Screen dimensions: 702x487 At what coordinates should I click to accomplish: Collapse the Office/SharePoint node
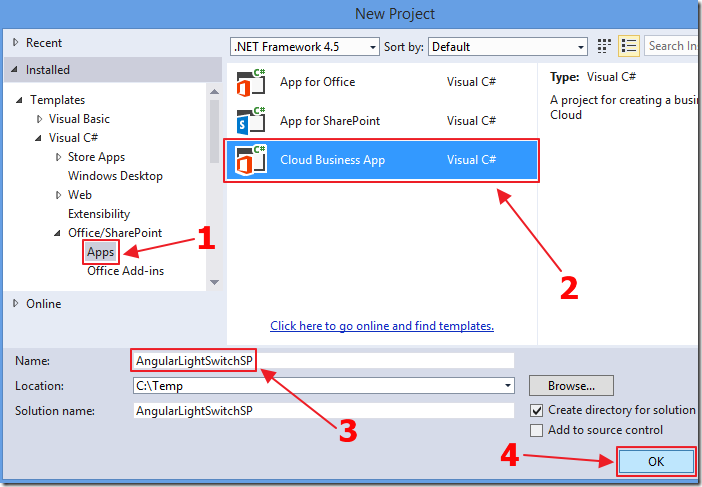point(57,233)
